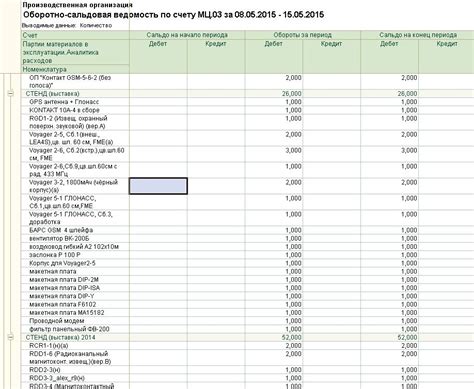The height and width of the screenshot is (389, 474).
Task: Click the 52,000 turnover debit total
Action: [x=291, y=337]
